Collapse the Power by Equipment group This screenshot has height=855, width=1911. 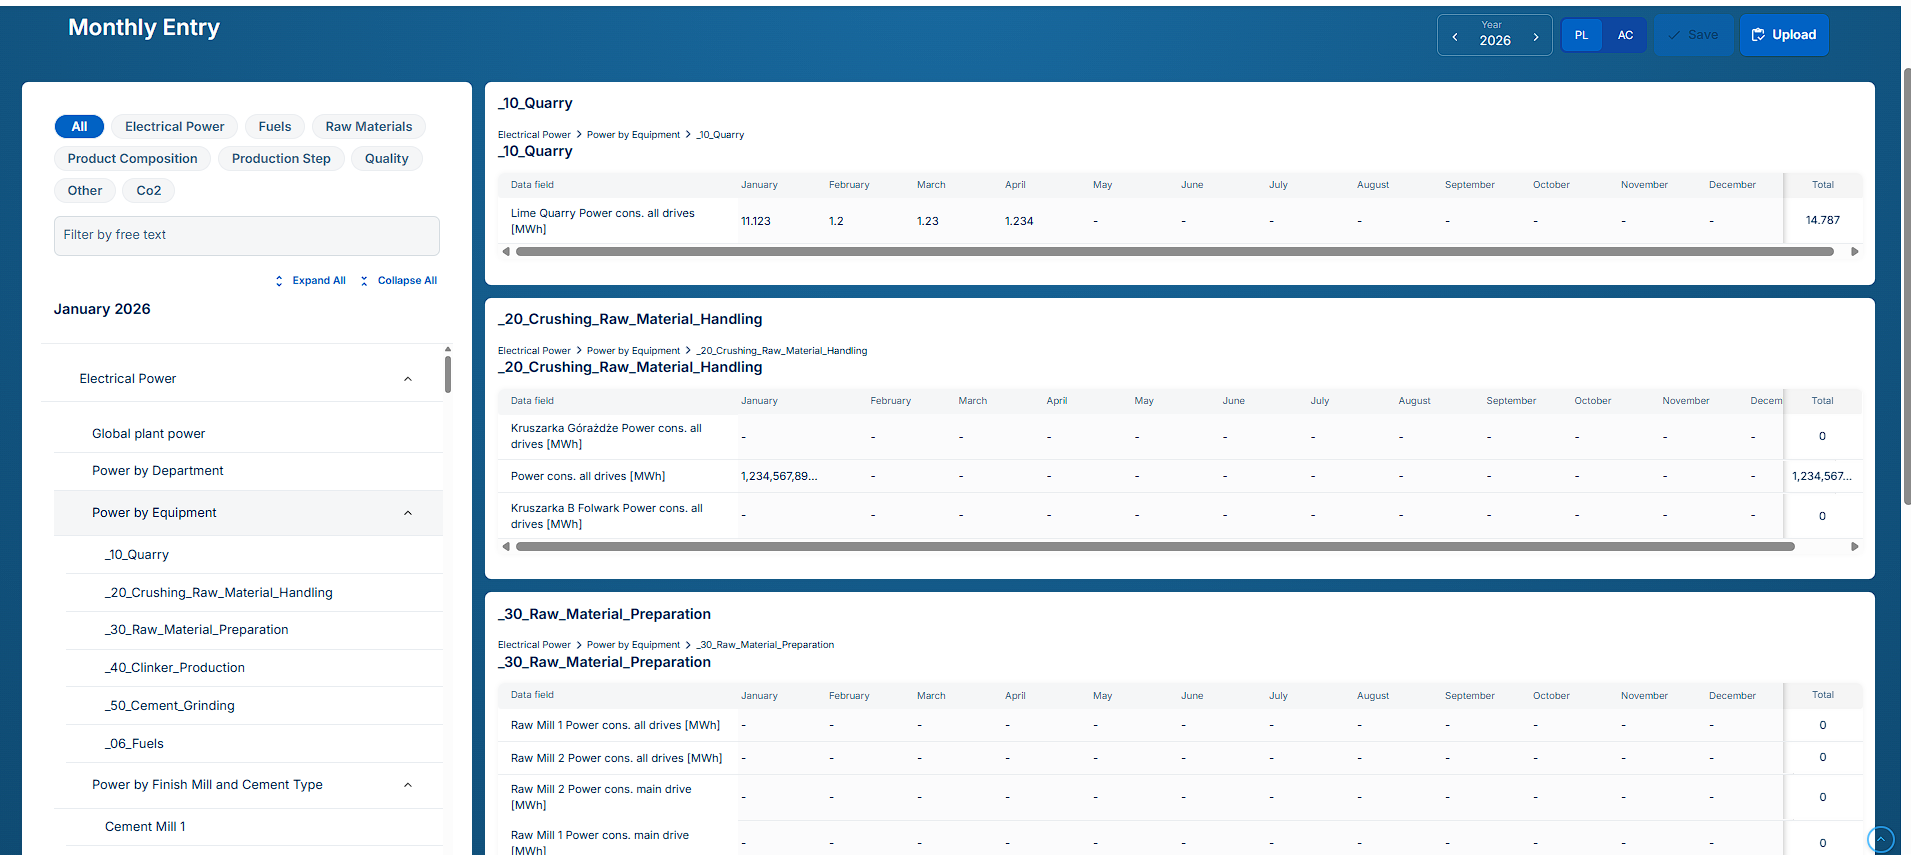point(408,513)
